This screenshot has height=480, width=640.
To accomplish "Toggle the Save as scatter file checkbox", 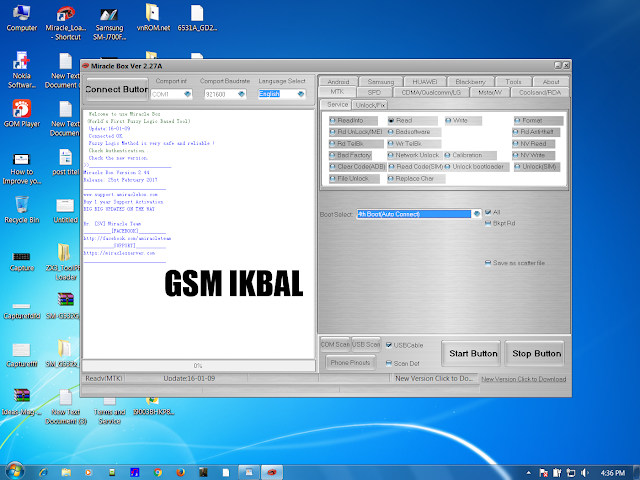I will point(488,263).
